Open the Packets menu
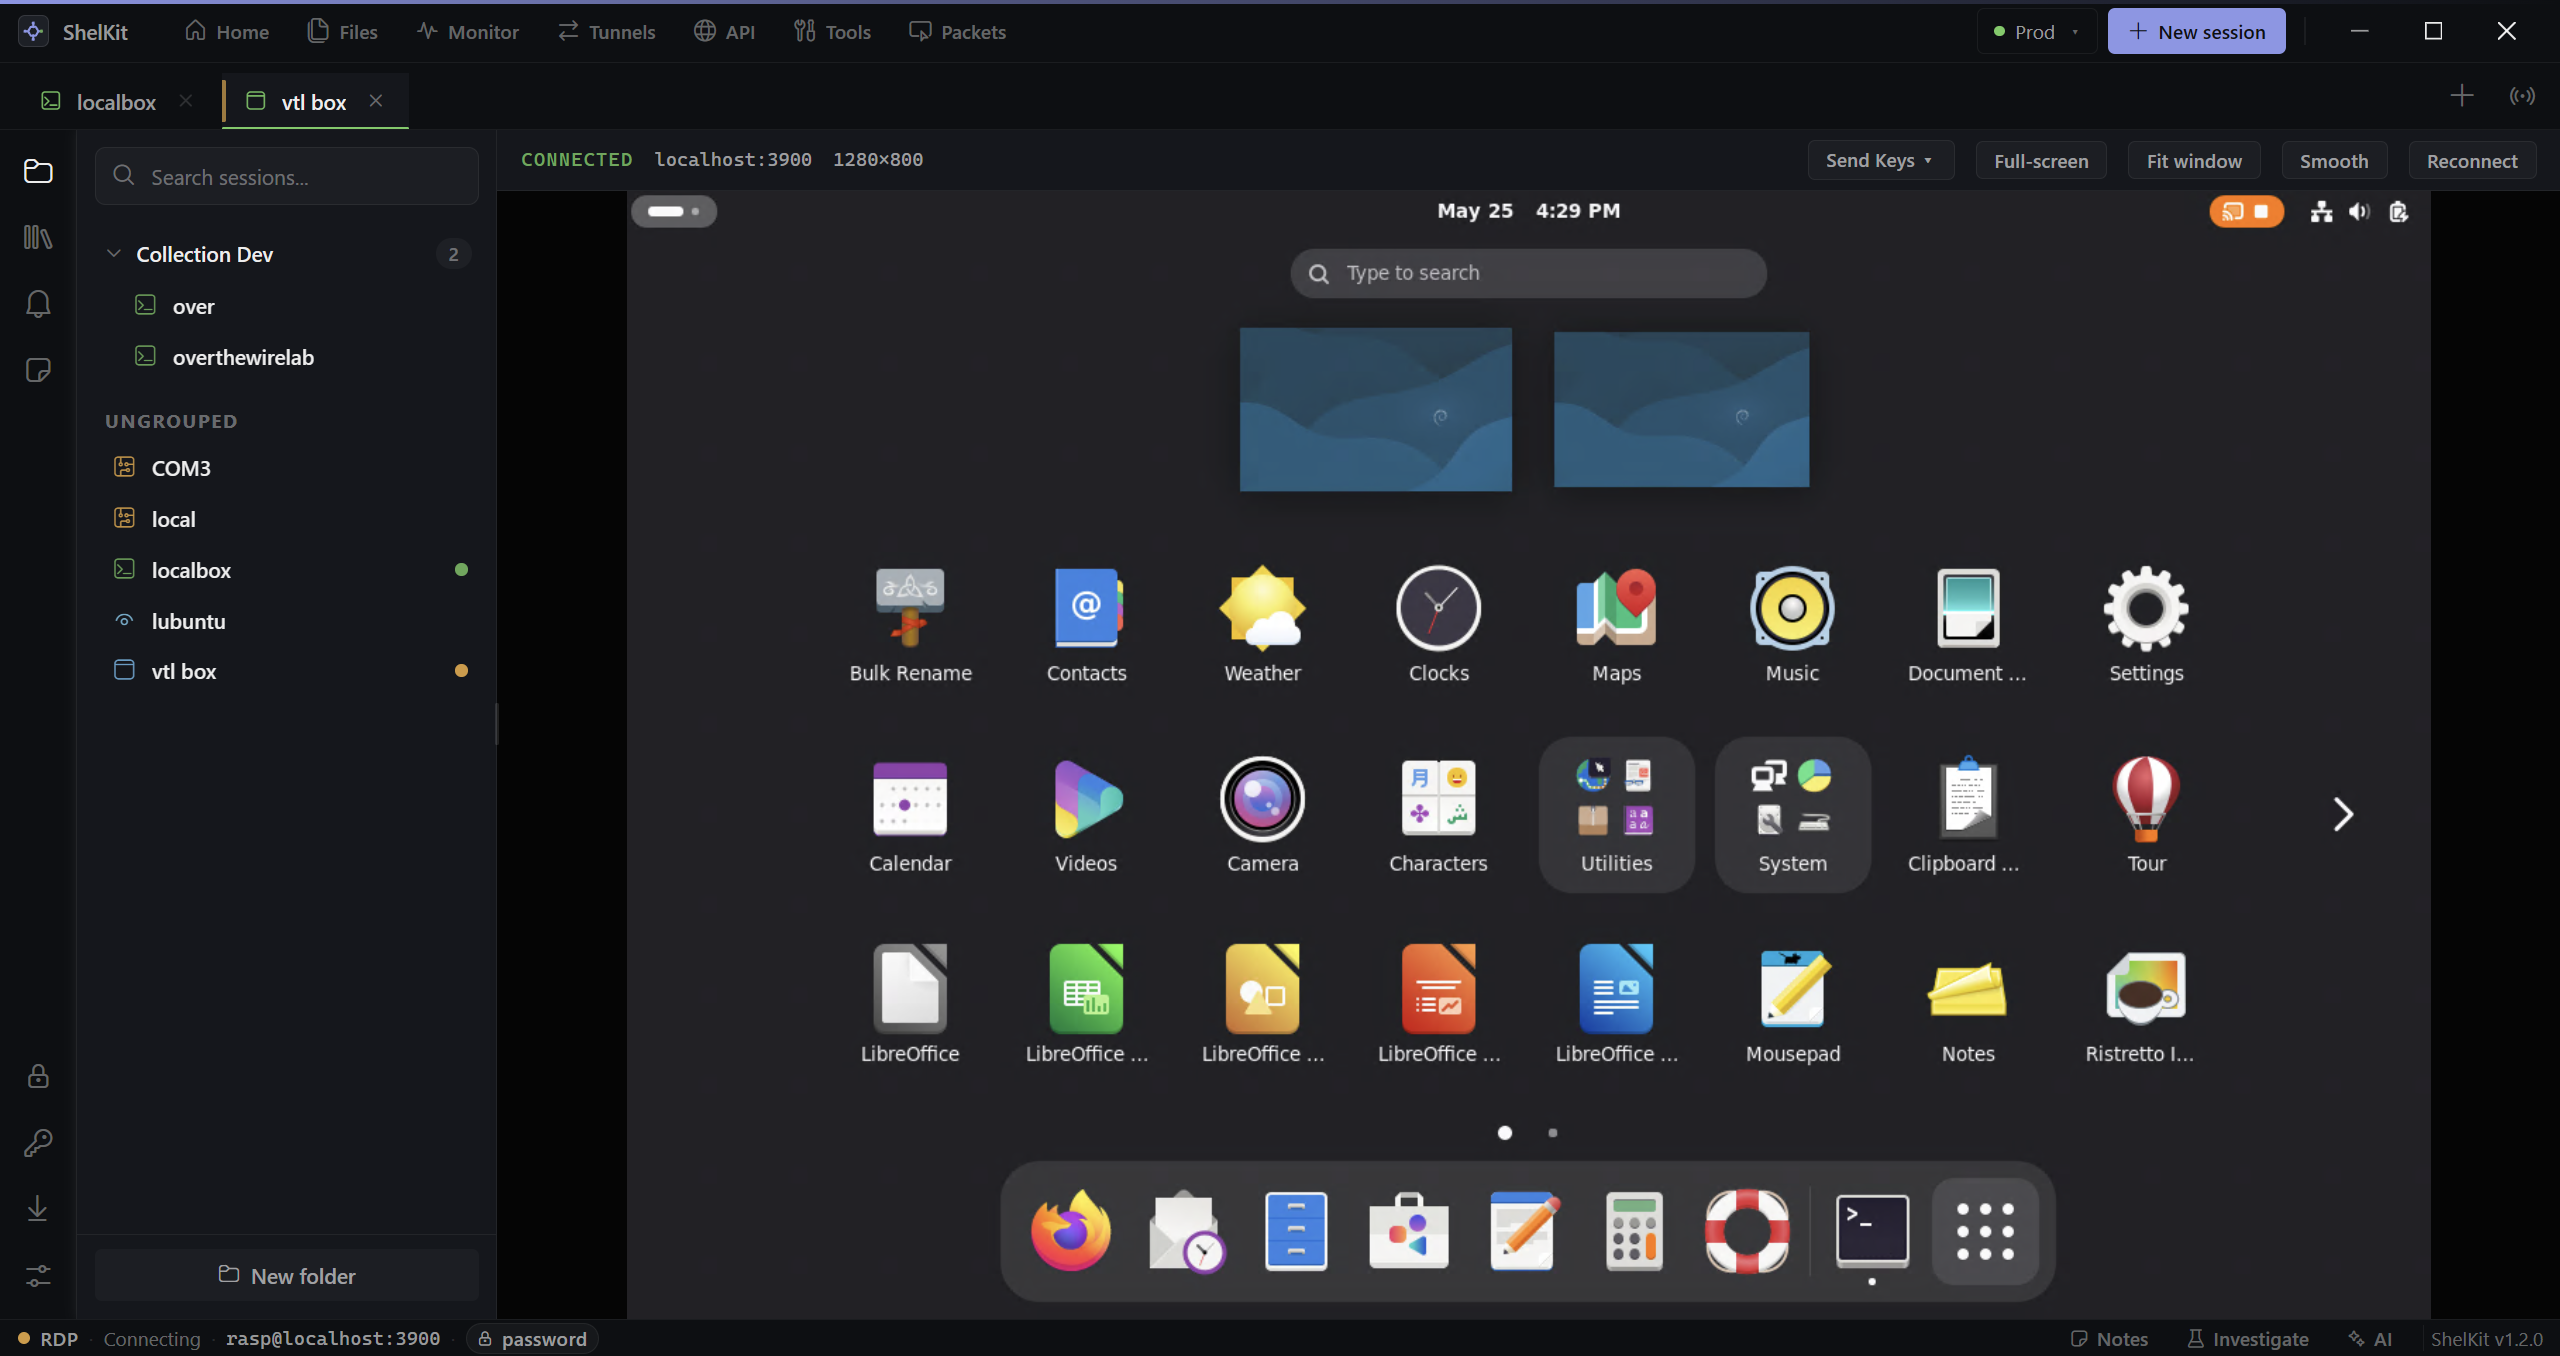 tap(957, 31)
